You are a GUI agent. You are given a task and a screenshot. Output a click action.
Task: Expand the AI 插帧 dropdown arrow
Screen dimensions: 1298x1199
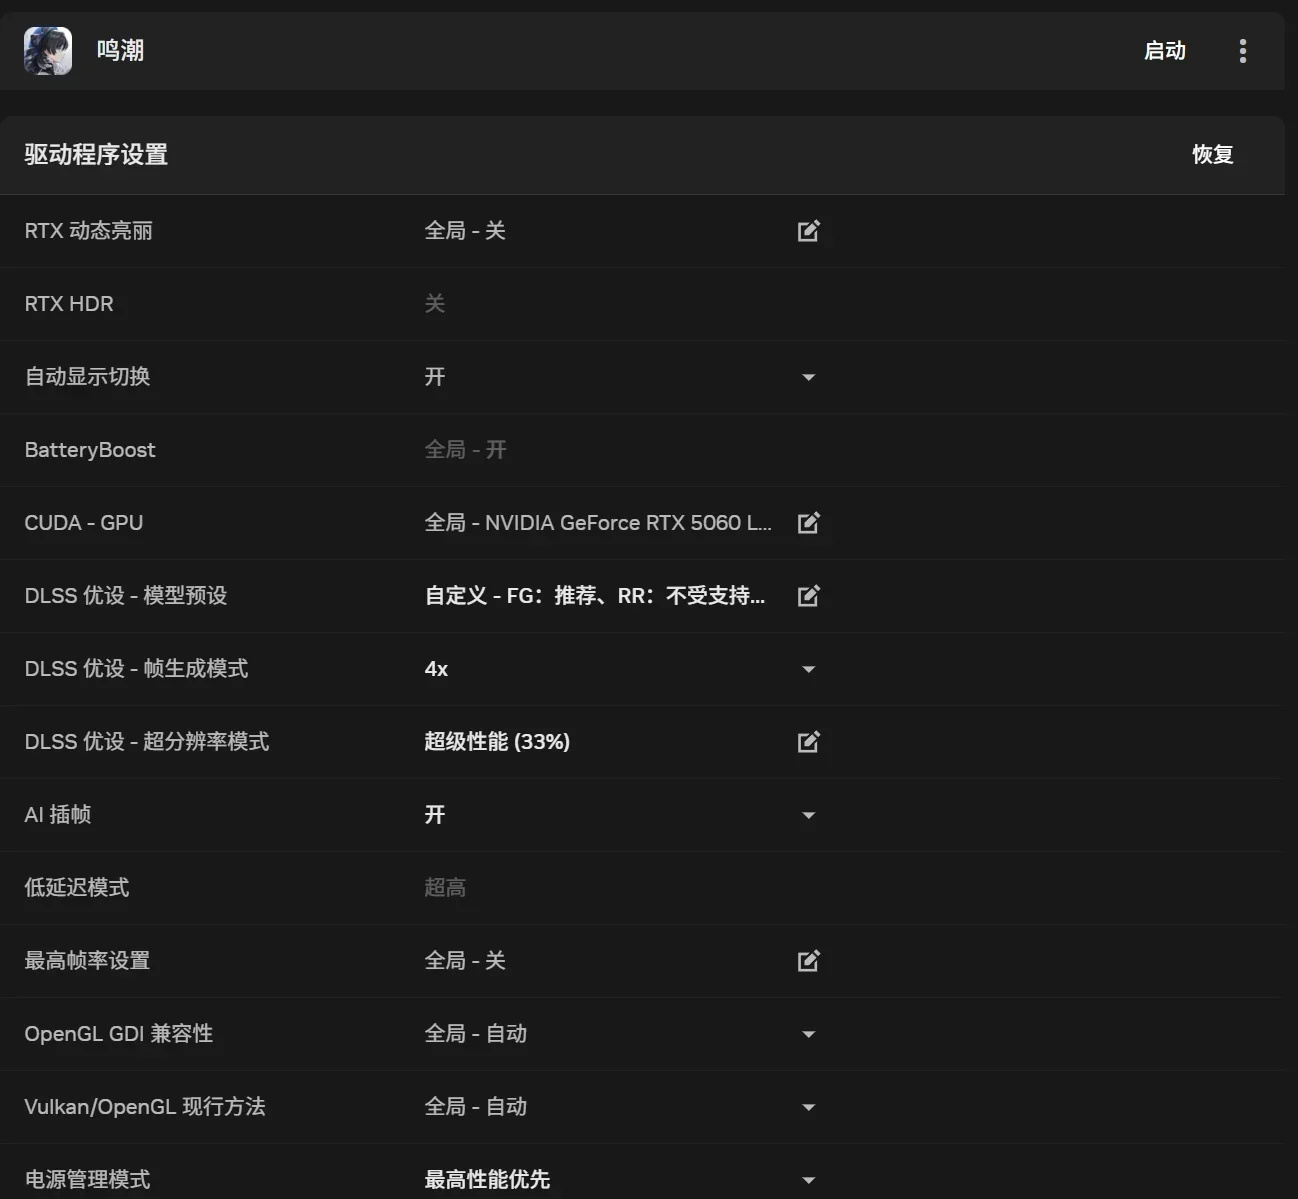(809, 815)
